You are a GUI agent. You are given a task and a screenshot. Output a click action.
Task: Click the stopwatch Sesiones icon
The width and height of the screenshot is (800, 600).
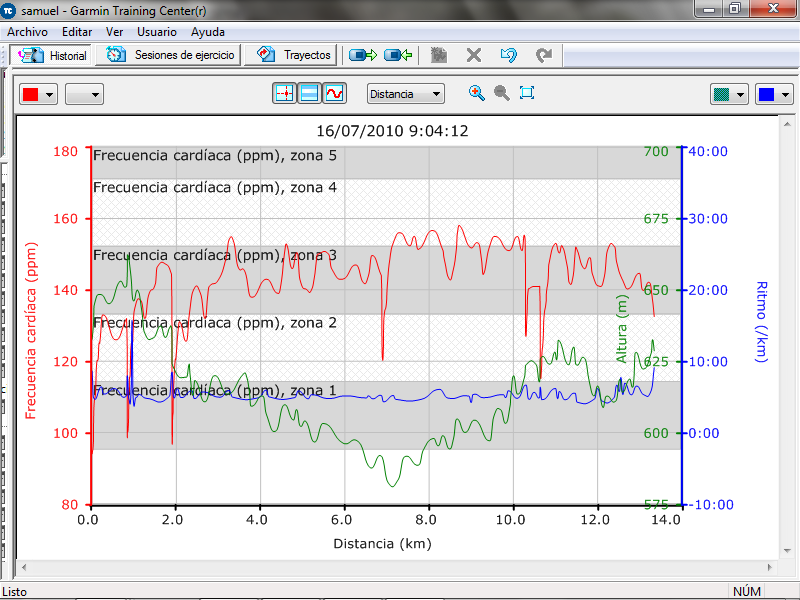(x=116, y=54)
